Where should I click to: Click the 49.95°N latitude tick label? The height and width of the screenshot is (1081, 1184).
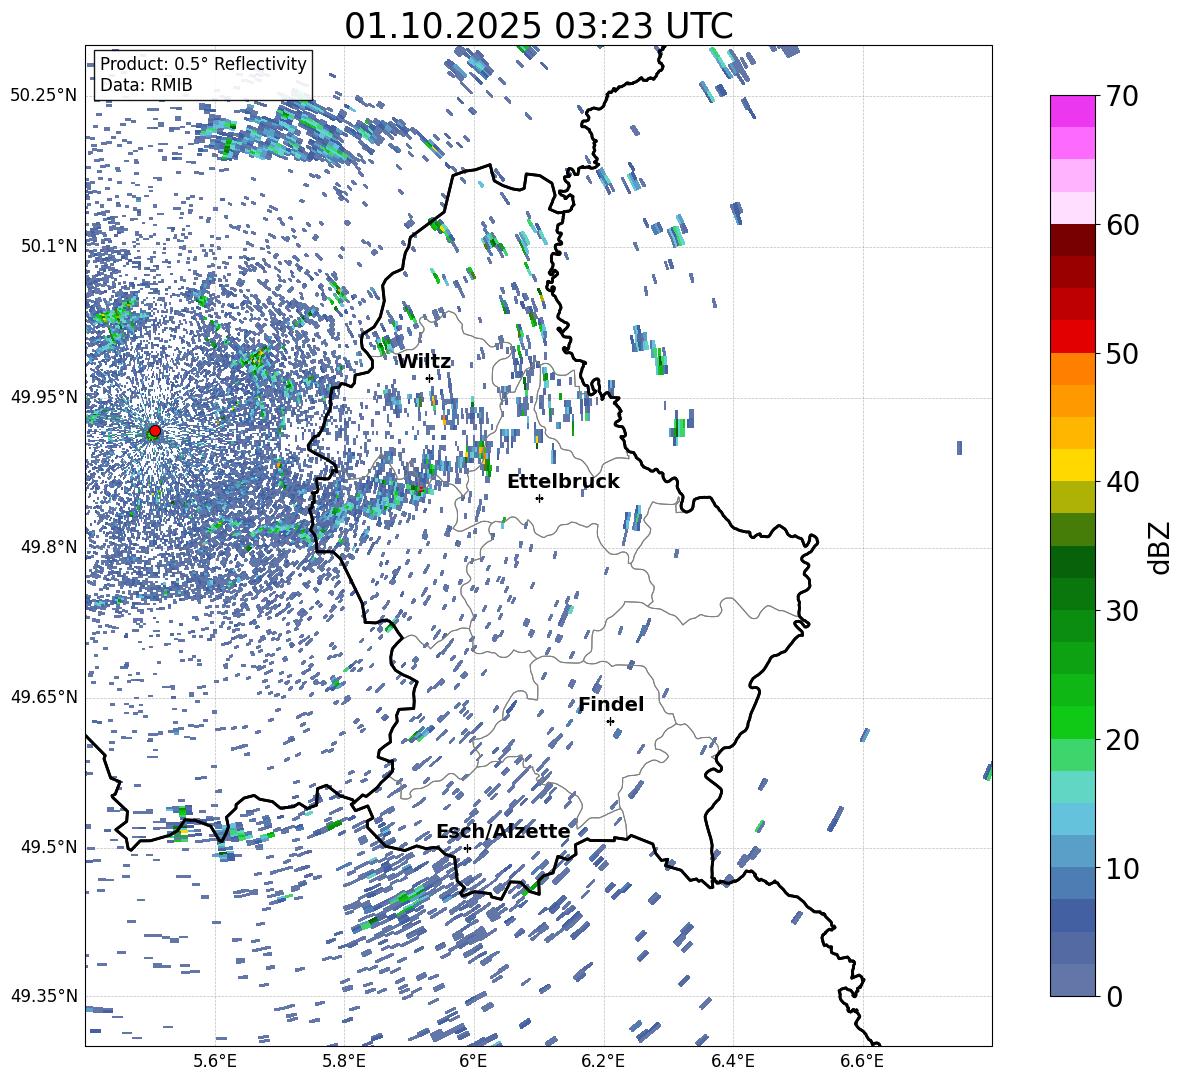(44, 396)
